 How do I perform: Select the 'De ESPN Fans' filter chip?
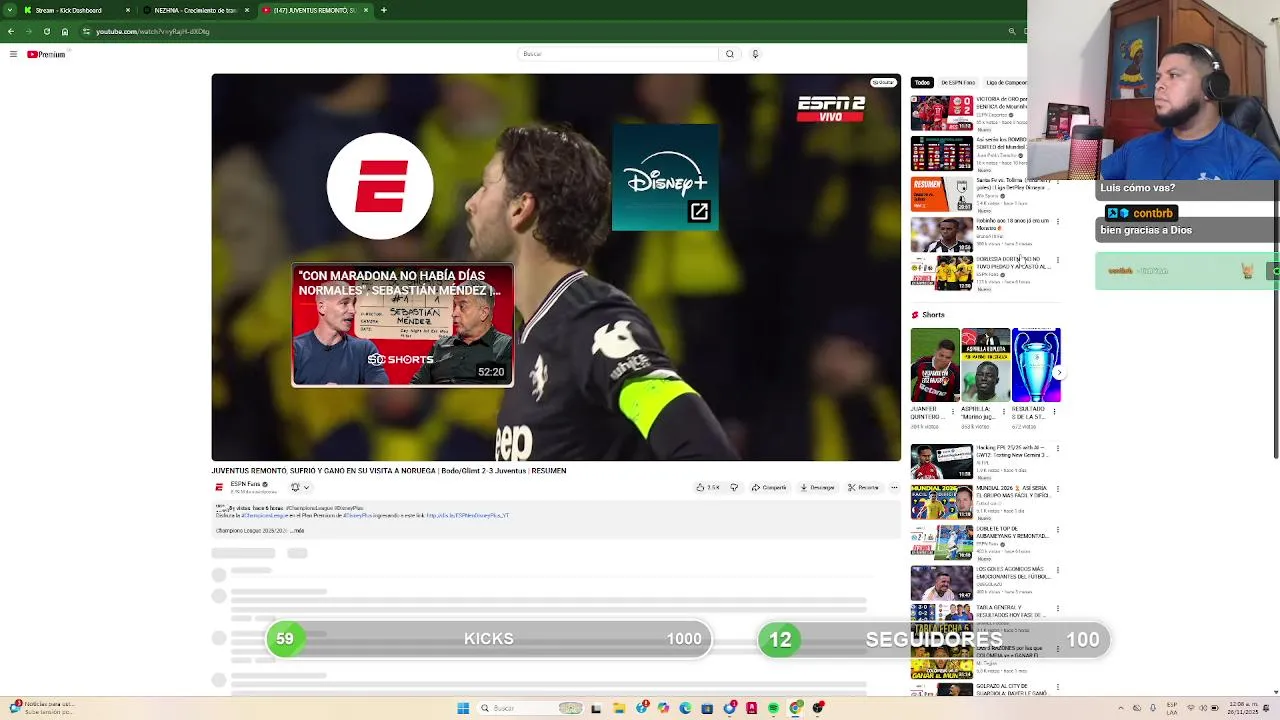[x=958, y=83]
